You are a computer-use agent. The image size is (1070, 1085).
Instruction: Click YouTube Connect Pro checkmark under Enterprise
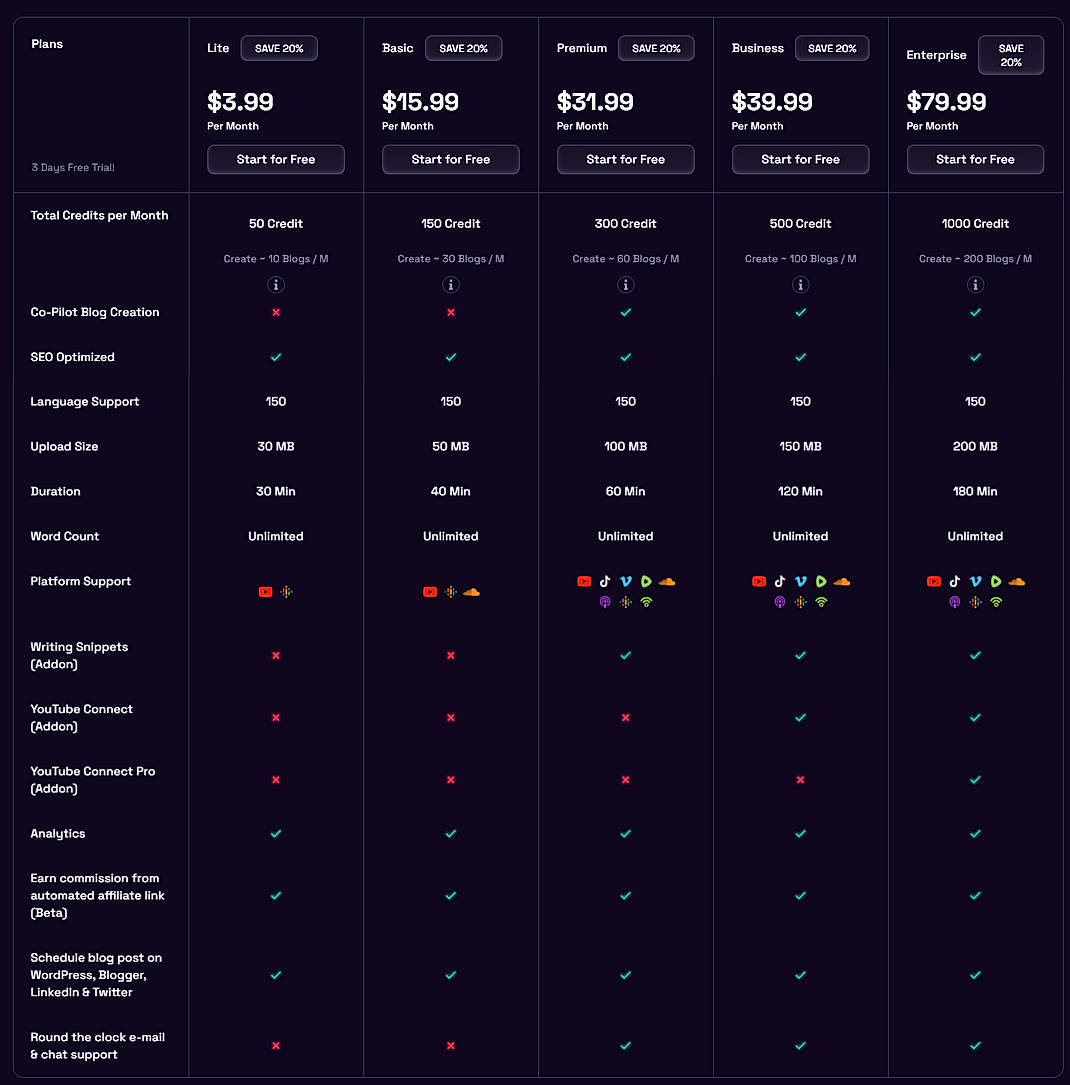(x=975, y=779)
